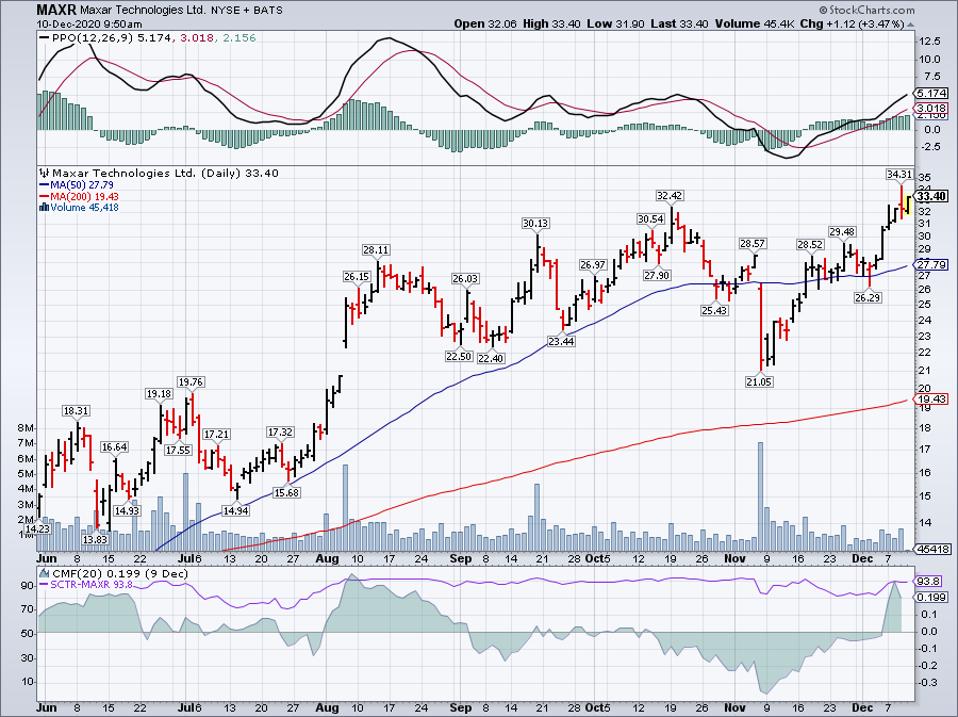958x717 pixels.
Task: Click the 22.50 price low label
Action: pos(458,356)
